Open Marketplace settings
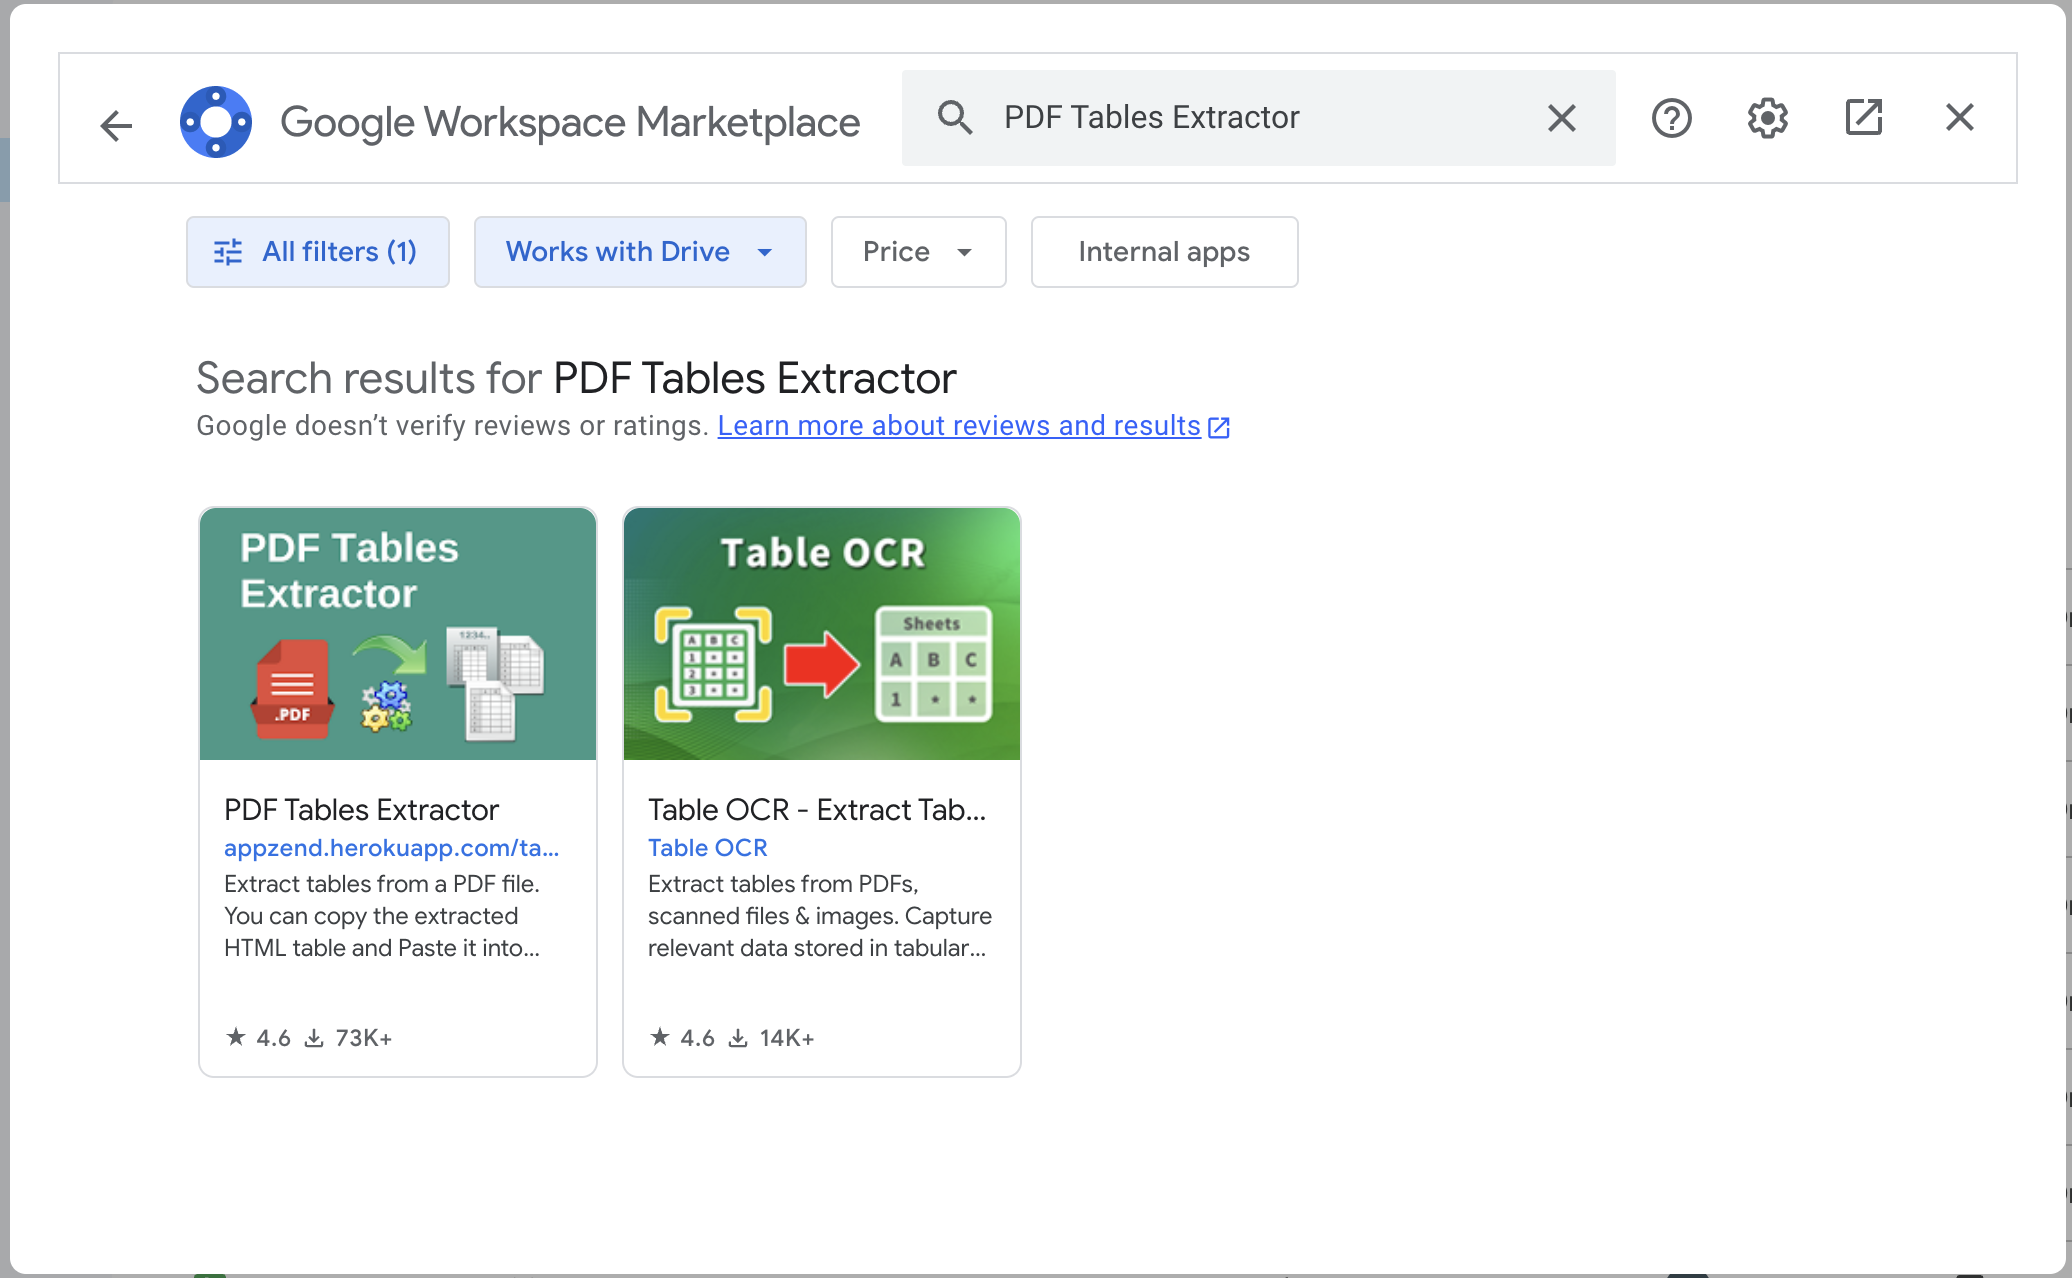Screen dimensions: 2072x1278 pos(1767,118)
